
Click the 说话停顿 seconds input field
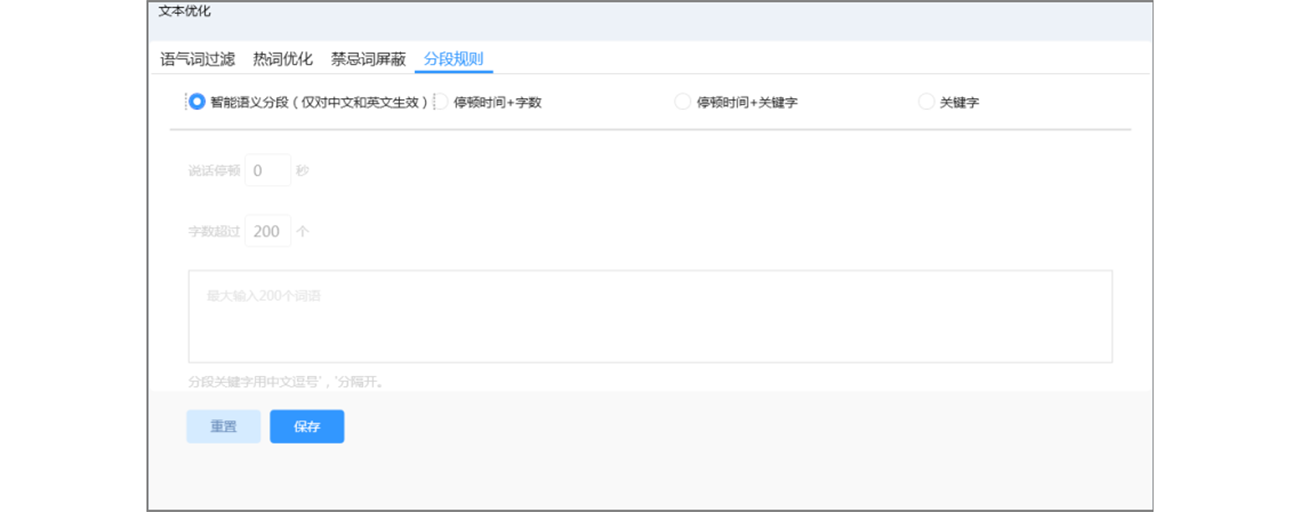click(x=267, y=171)
